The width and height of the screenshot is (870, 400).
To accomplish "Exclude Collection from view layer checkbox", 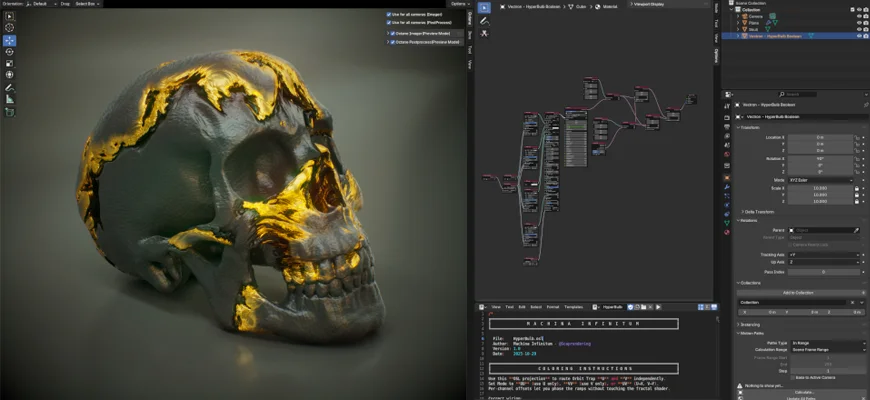I will 852,9.
